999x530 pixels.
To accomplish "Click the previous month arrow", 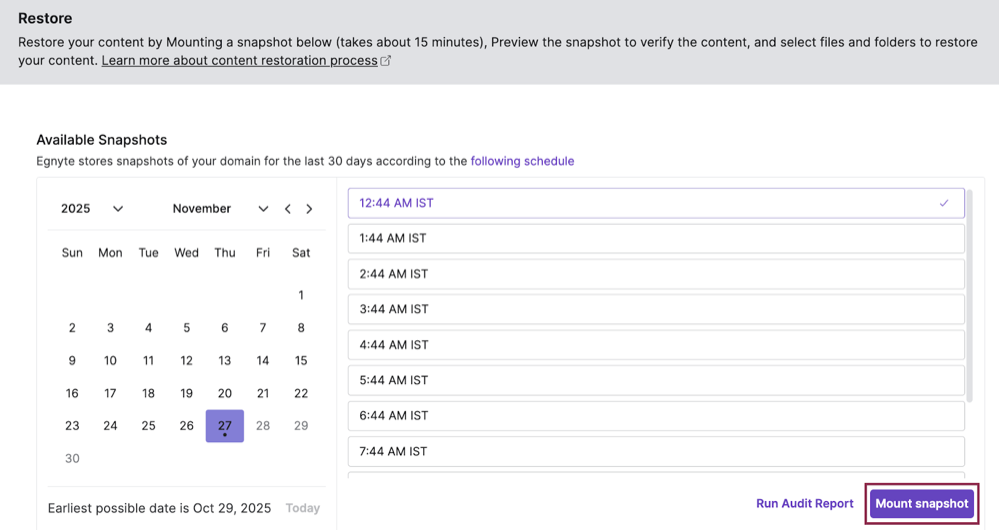I will 288,209.
